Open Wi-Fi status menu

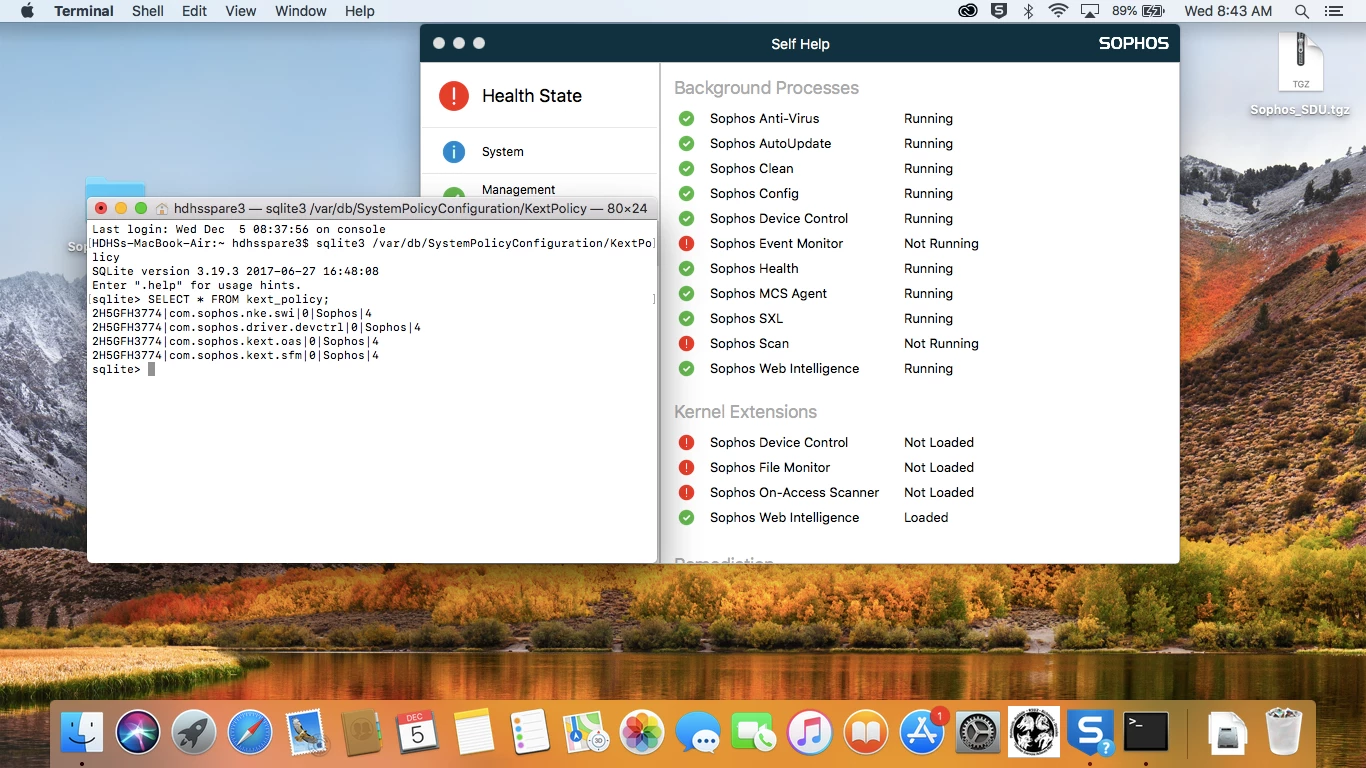(1058, 11)
